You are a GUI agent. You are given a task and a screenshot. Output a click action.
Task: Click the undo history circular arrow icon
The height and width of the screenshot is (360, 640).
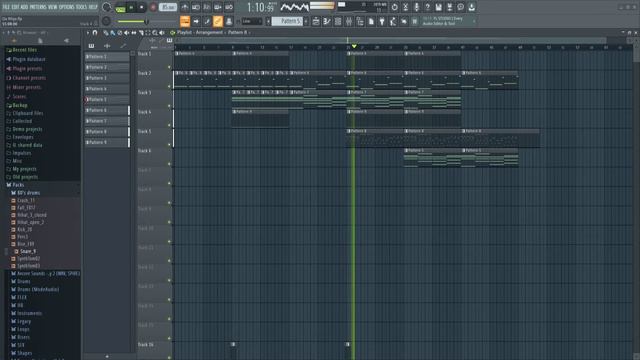tap(394, 7)
